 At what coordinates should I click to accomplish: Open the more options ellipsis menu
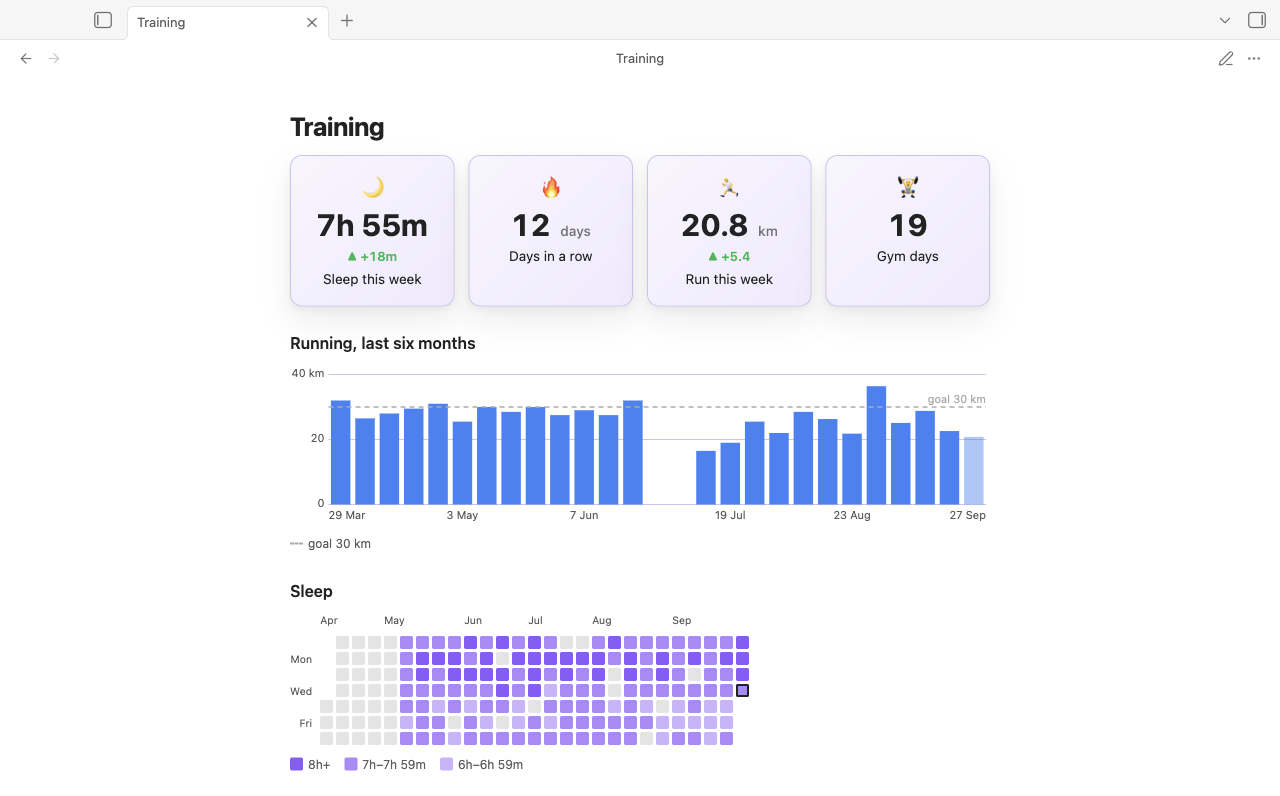click(x=1254, y=59)
